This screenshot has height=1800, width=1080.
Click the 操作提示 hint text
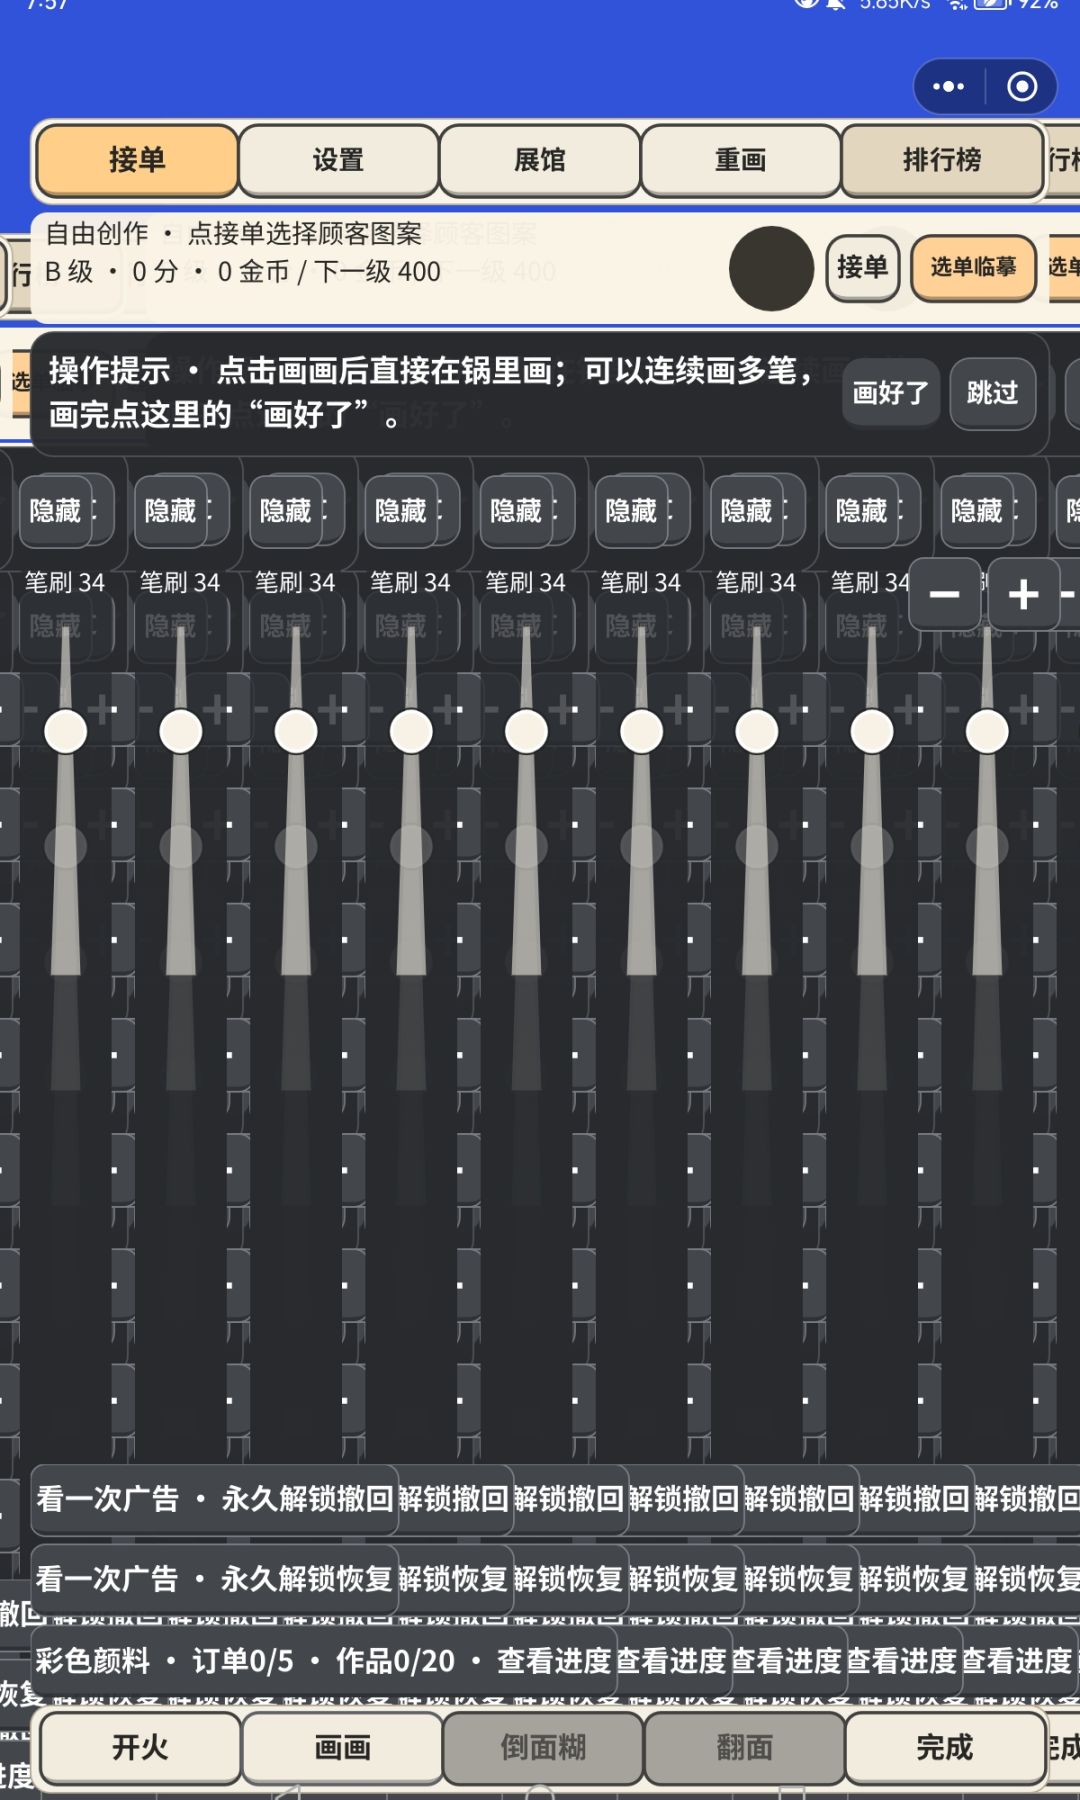[x=430, y=393]
